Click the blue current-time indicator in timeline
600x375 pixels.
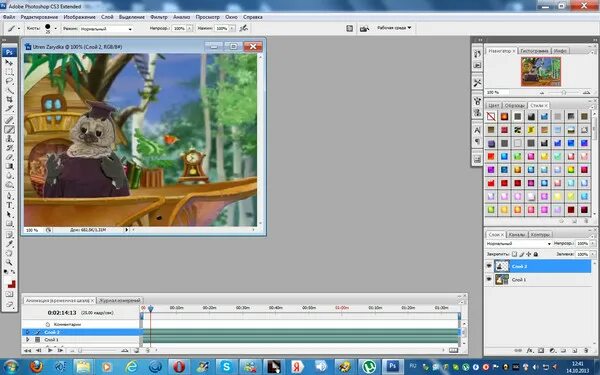(x=150, y=308)
